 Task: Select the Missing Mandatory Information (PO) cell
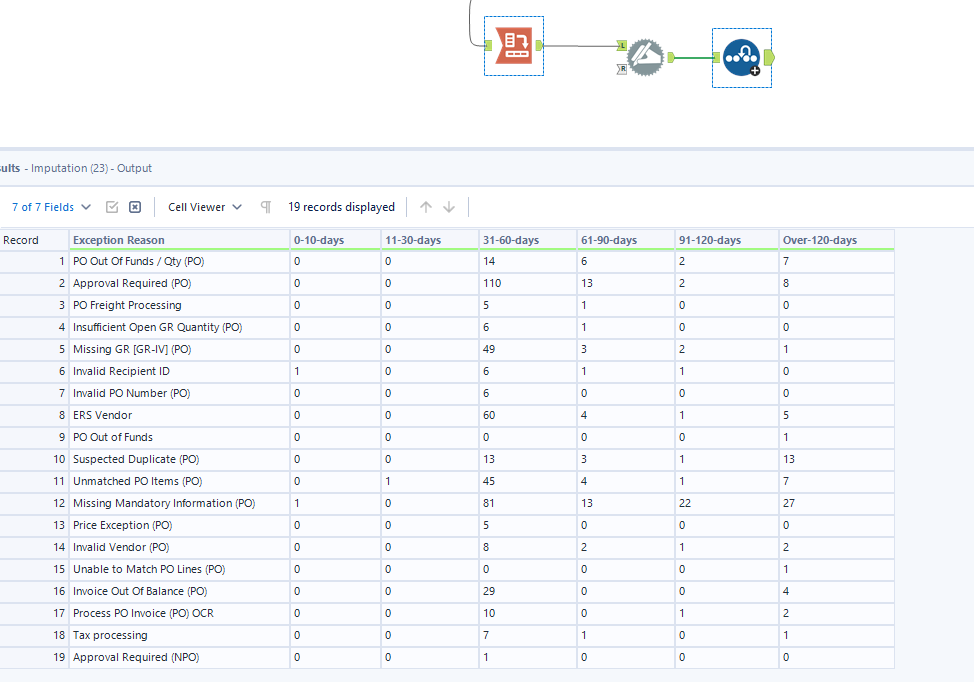164,503
